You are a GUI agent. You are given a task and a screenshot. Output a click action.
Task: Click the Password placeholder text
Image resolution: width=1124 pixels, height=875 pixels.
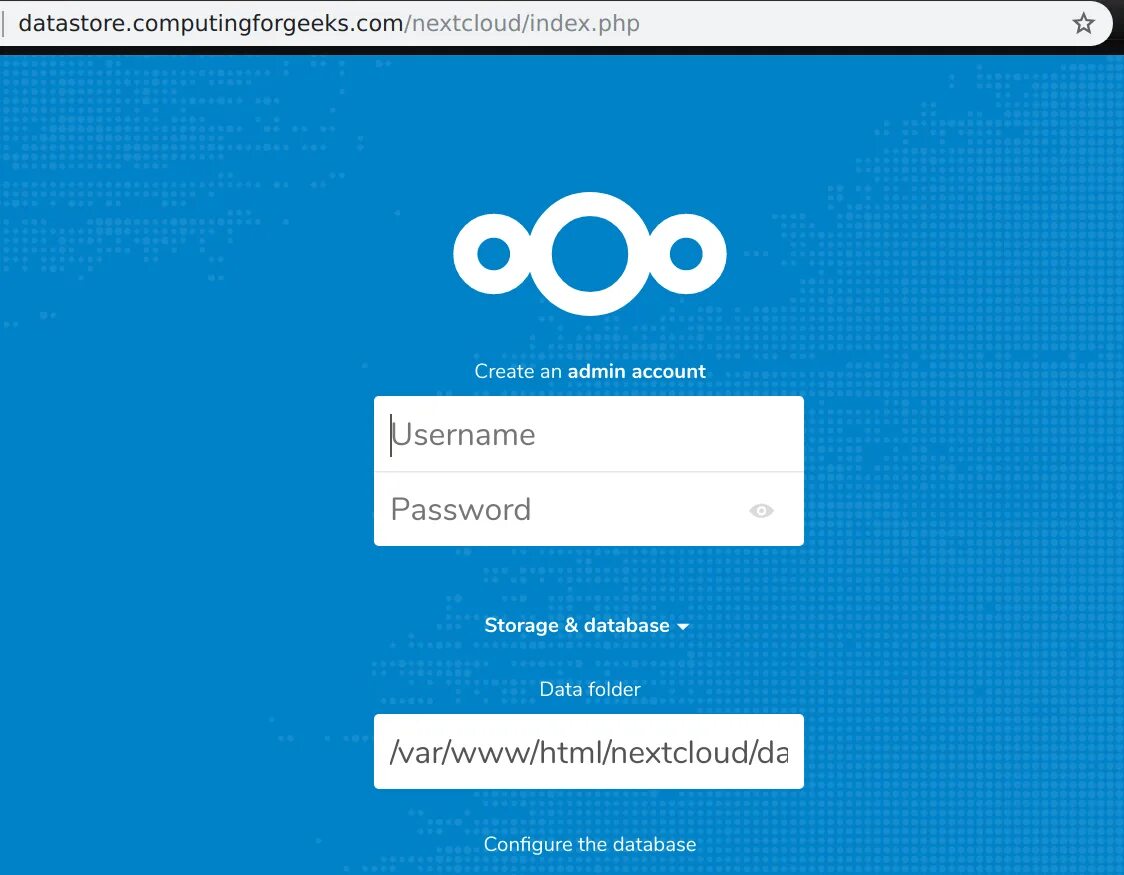461,510
